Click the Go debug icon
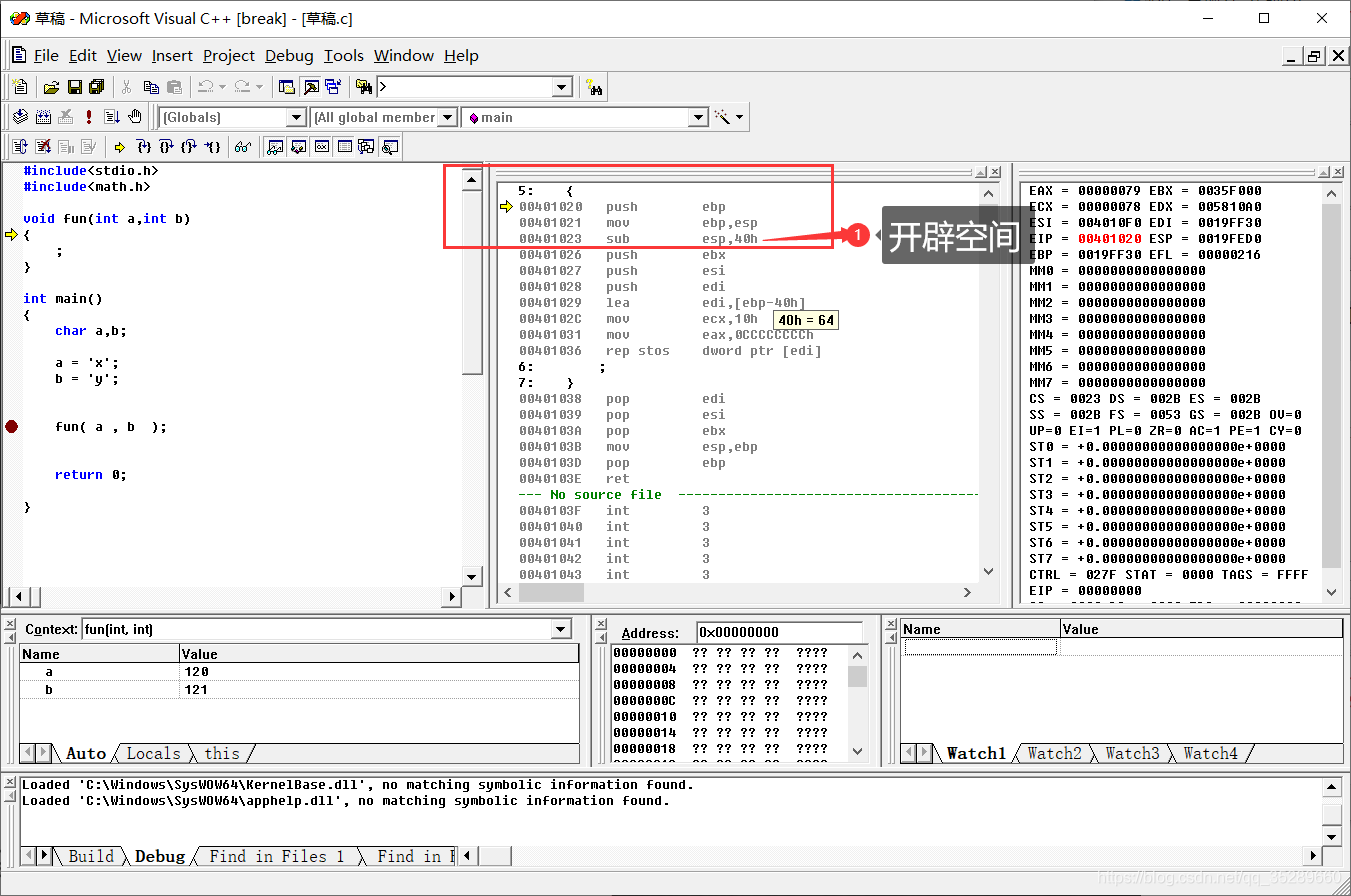 click(x=112, y=117)
